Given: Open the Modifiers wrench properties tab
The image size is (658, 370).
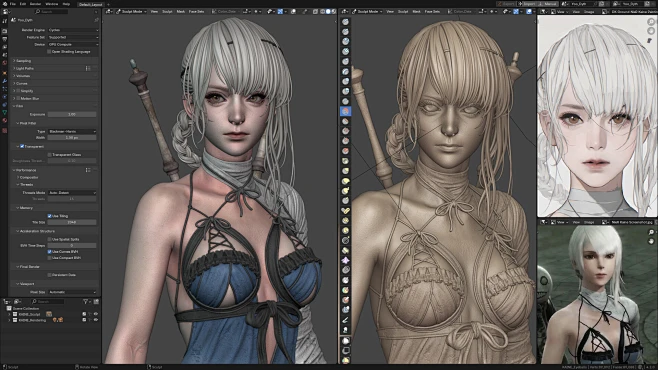Looking at the screenshot, I should [4, 80].
